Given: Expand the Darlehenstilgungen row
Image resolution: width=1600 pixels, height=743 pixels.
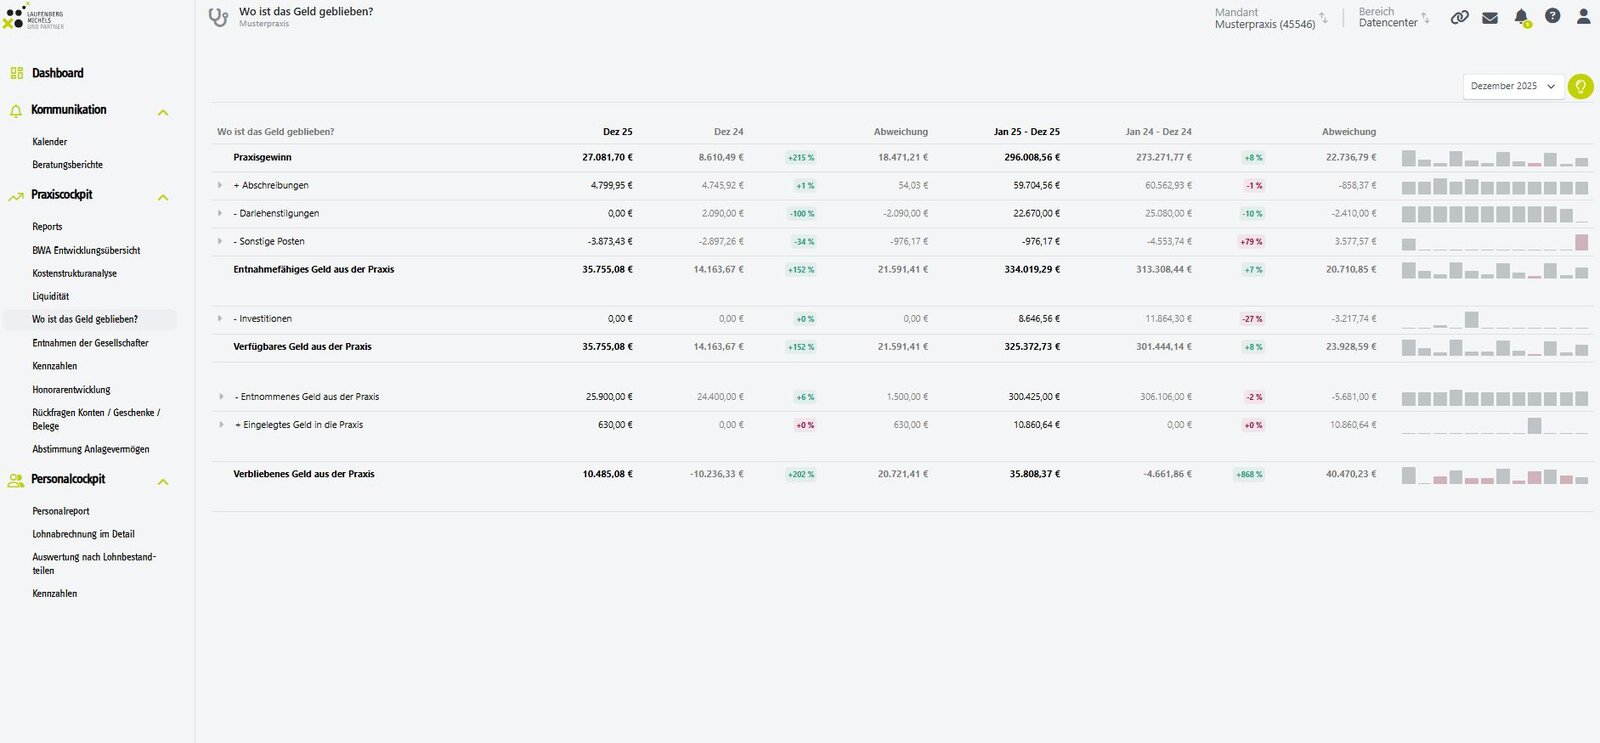Looking at the screenshot, I should click(x=220, y=213).
